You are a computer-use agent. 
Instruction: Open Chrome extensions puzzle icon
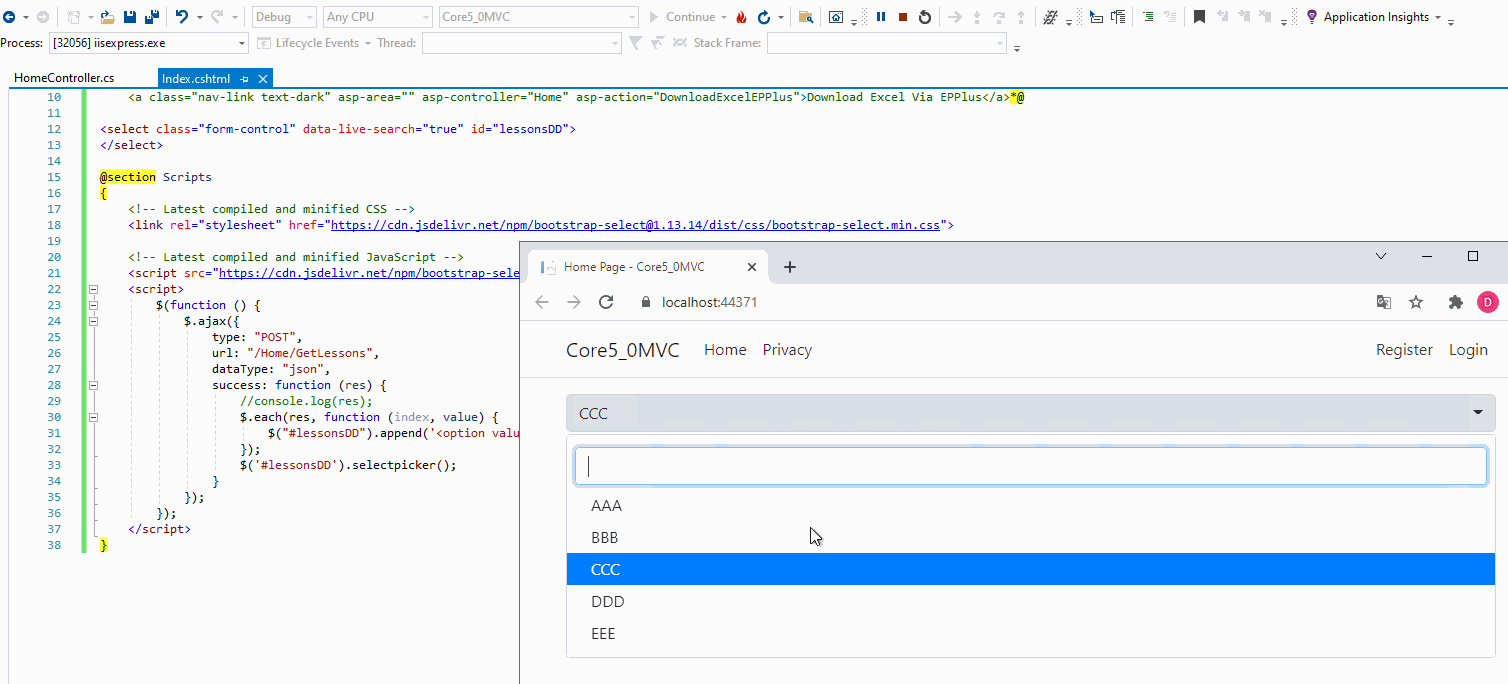point(1455,302)
